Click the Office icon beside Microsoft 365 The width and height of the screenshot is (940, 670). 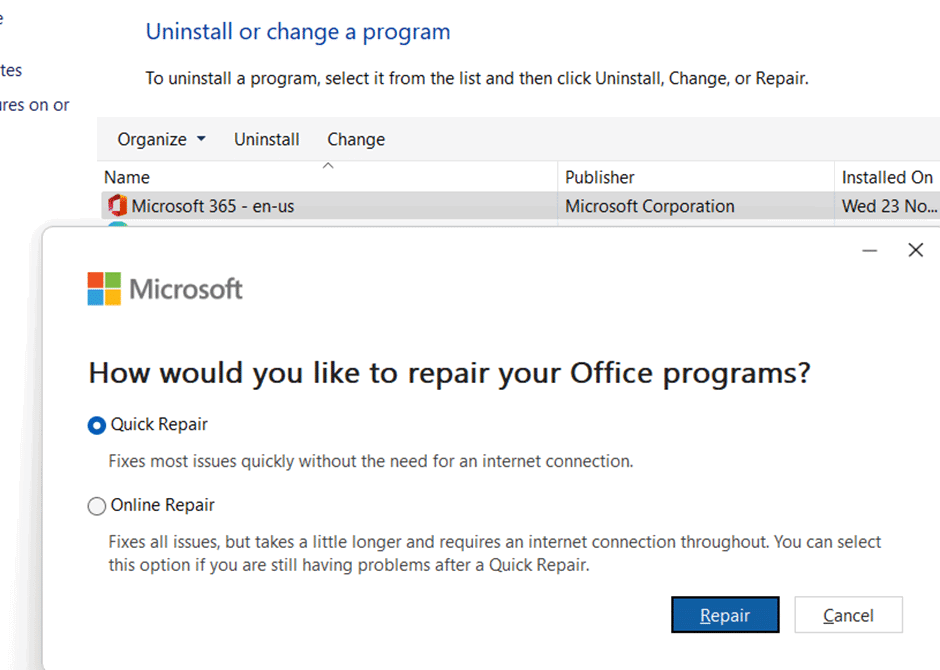point(117,206)
